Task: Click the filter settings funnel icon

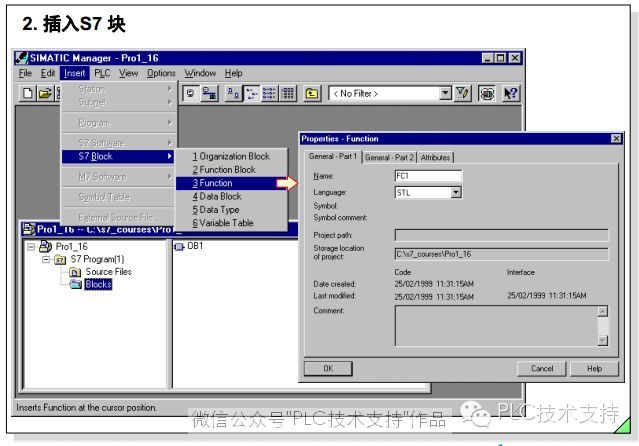Action: coord(463,93)
